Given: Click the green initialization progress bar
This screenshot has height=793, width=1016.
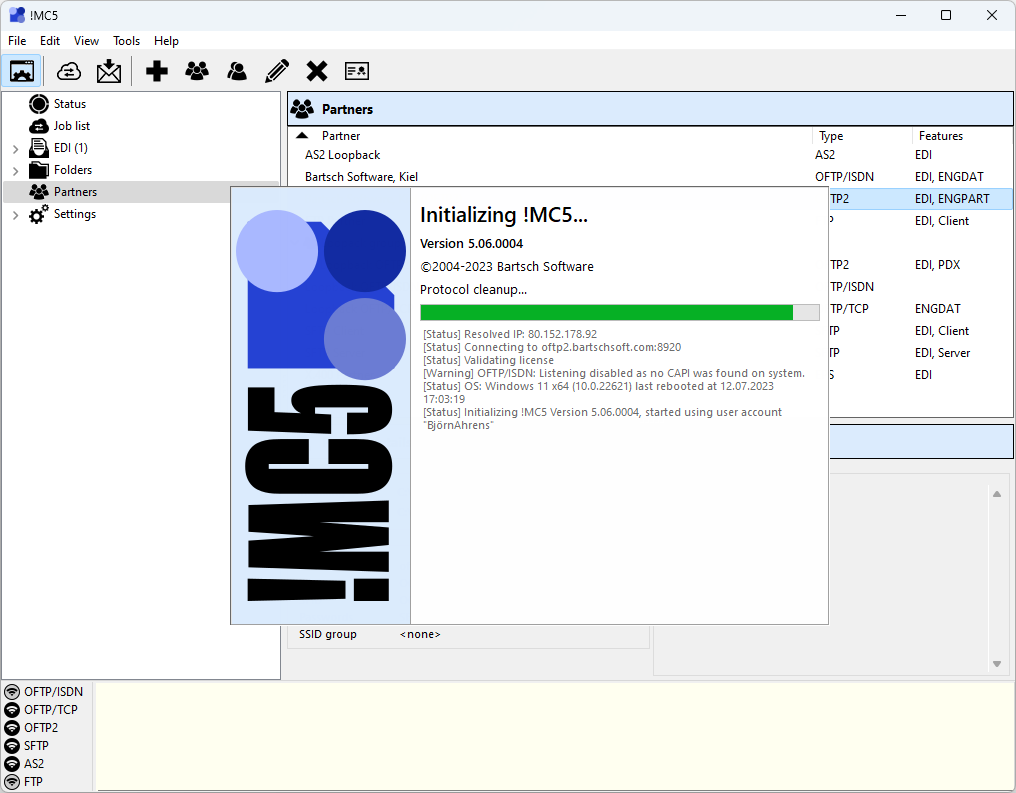Looking at the screenshot, I should (619, 312).
